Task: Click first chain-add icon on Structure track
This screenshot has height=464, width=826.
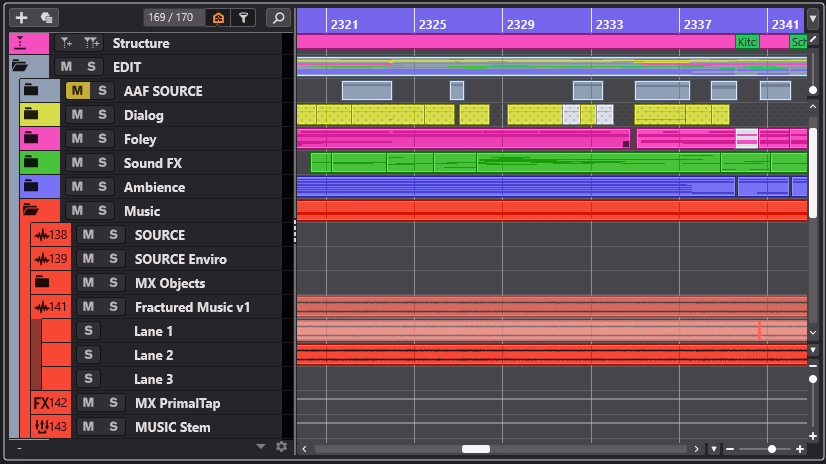Action: click(65, 43)
